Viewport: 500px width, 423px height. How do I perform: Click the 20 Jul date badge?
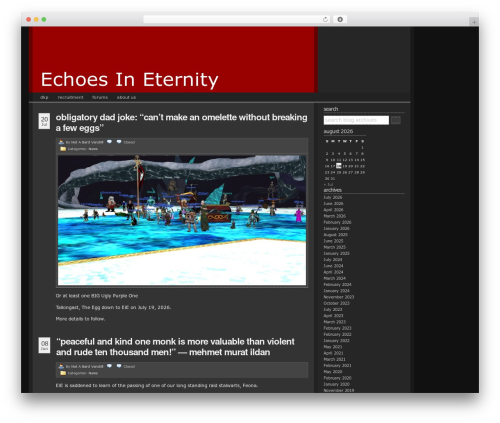coord(44,121)
